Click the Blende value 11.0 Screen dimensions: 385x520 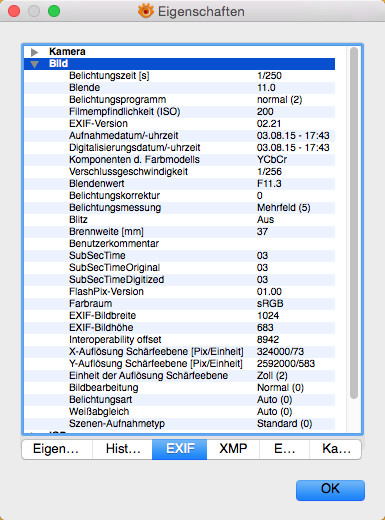(266, 88)
